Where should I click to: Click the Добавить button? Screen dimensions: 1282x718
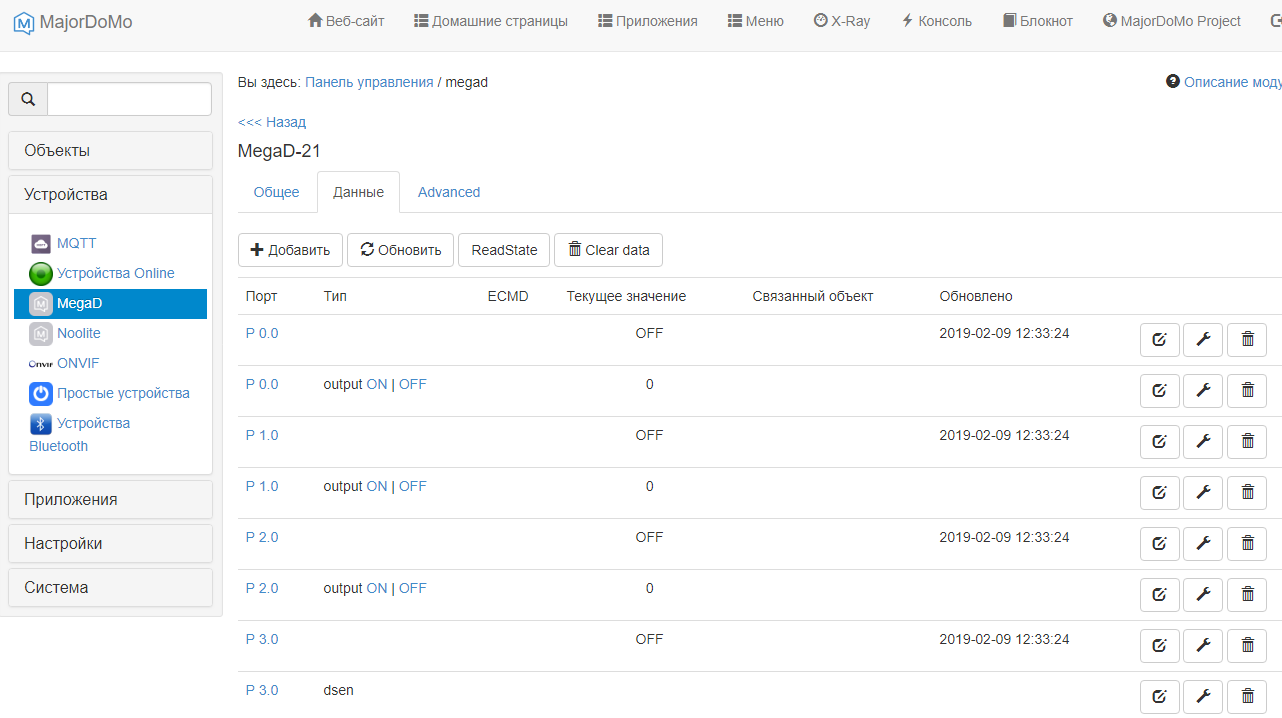click(290, 250)
